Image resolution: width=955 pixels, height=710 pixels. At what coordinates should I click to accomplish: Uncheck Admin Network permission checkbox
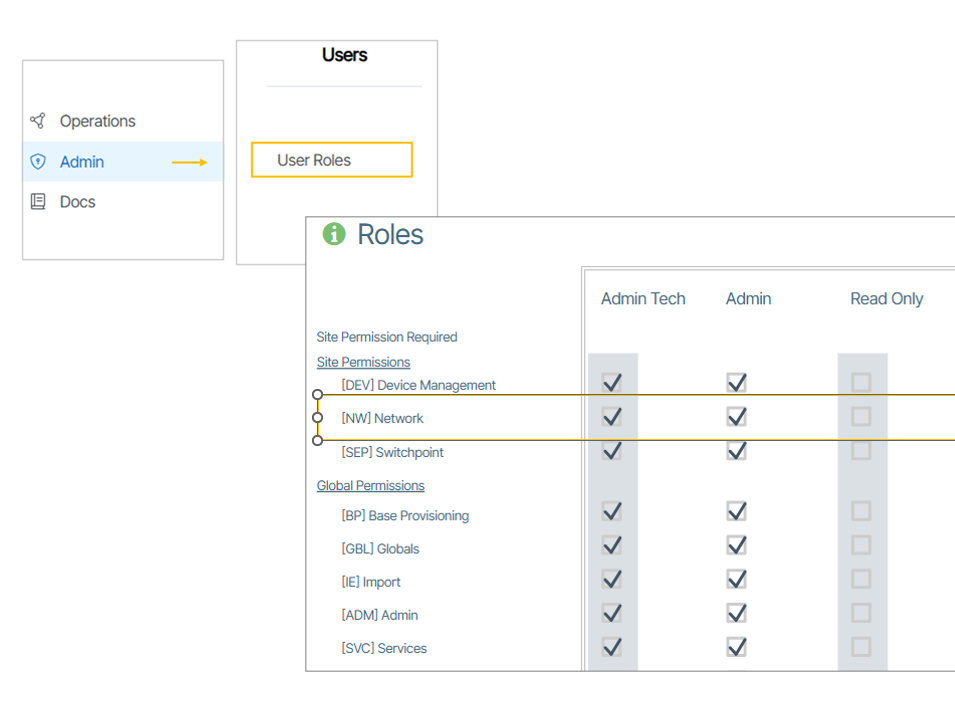coord(737,417)
